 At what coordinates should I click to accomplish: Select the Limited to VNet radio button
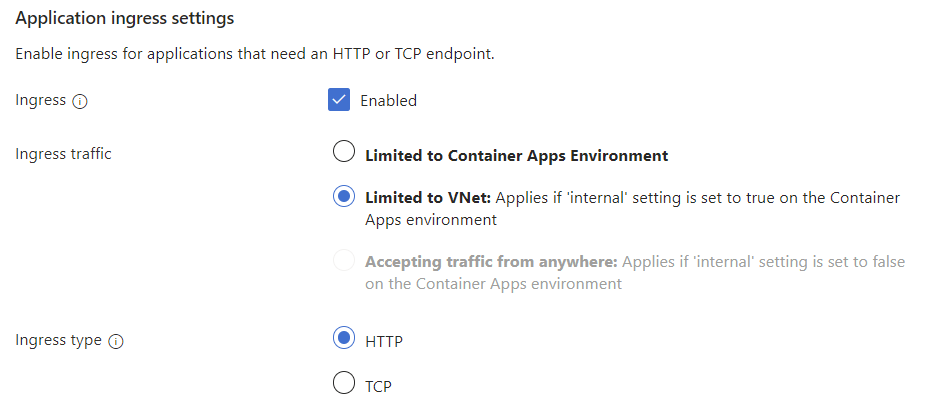pos(343,196)
